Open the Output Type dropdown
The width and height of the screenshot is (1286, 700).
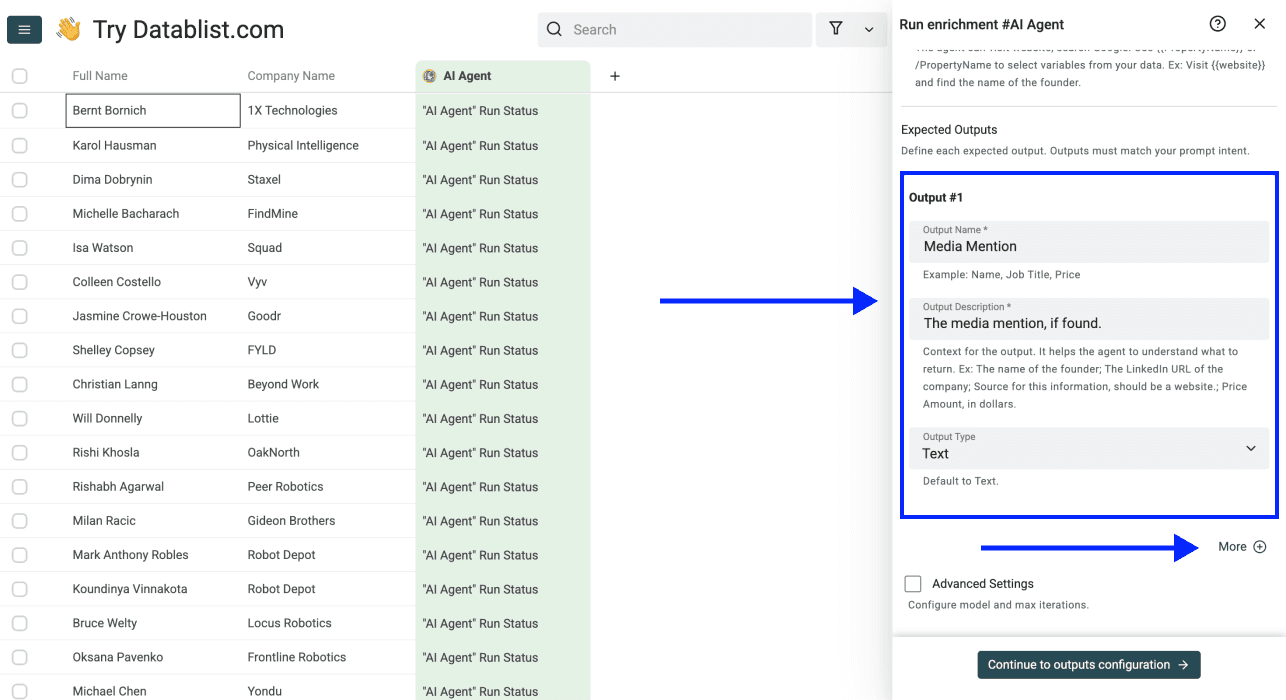point(1088,449)
